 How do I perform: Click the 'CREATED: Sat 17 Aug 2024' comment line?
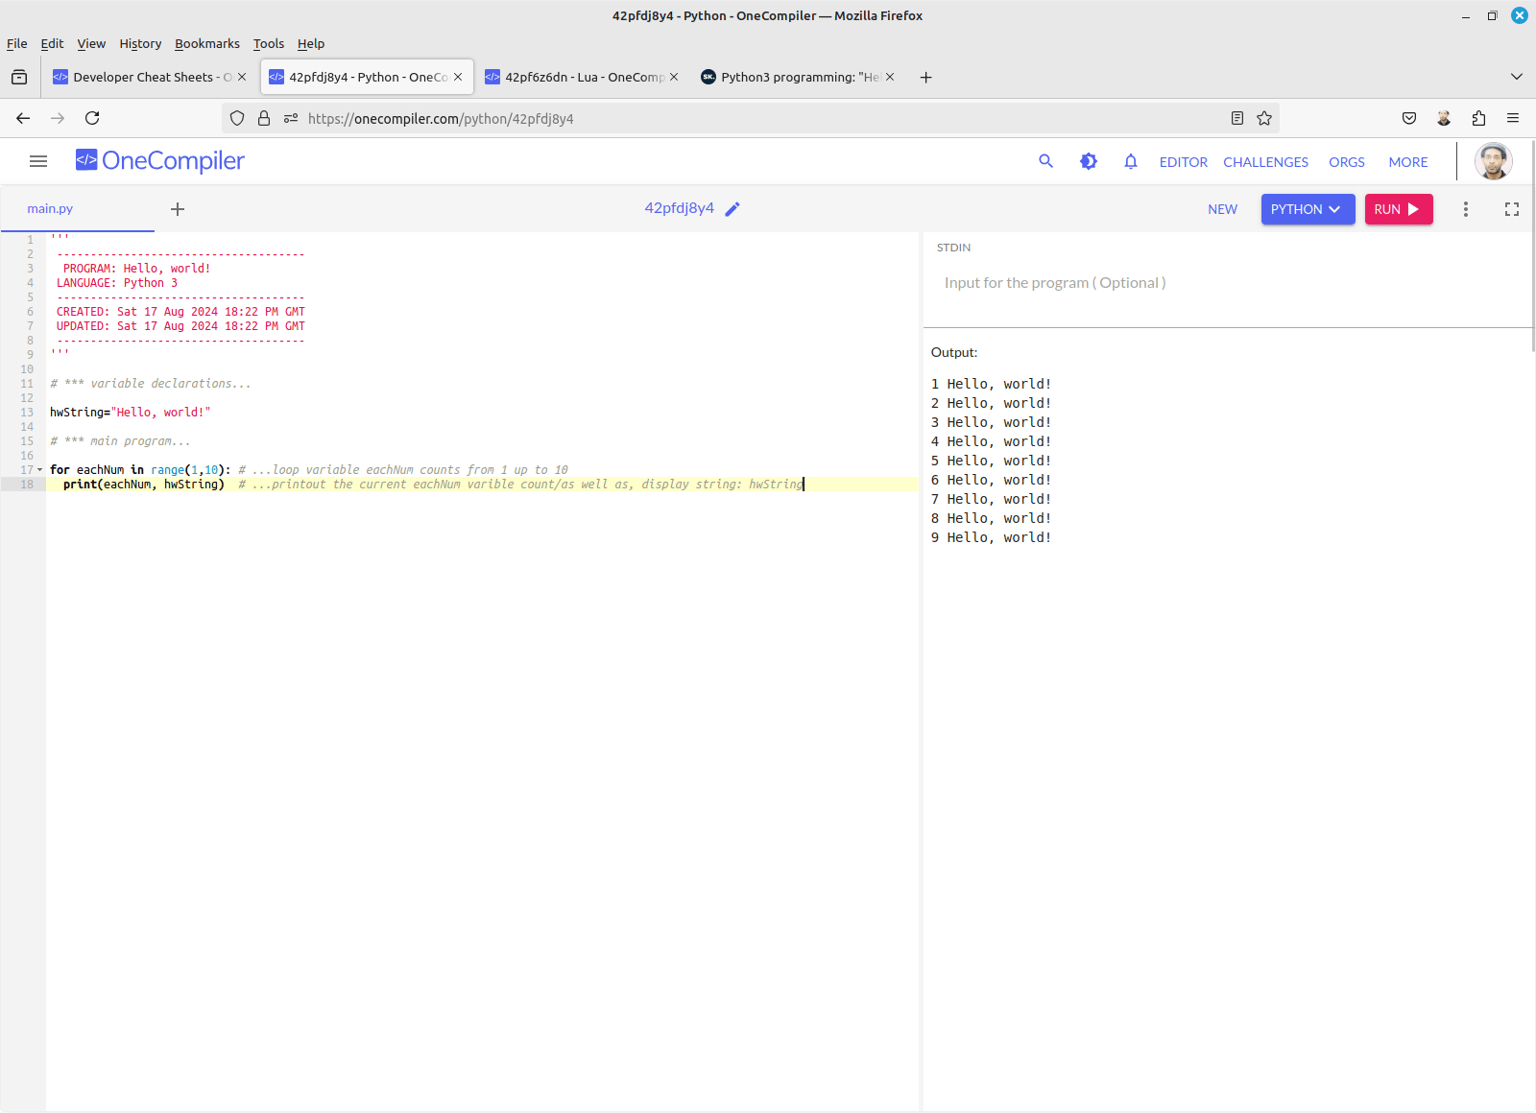pyautogui.click(x=180, y=312)
